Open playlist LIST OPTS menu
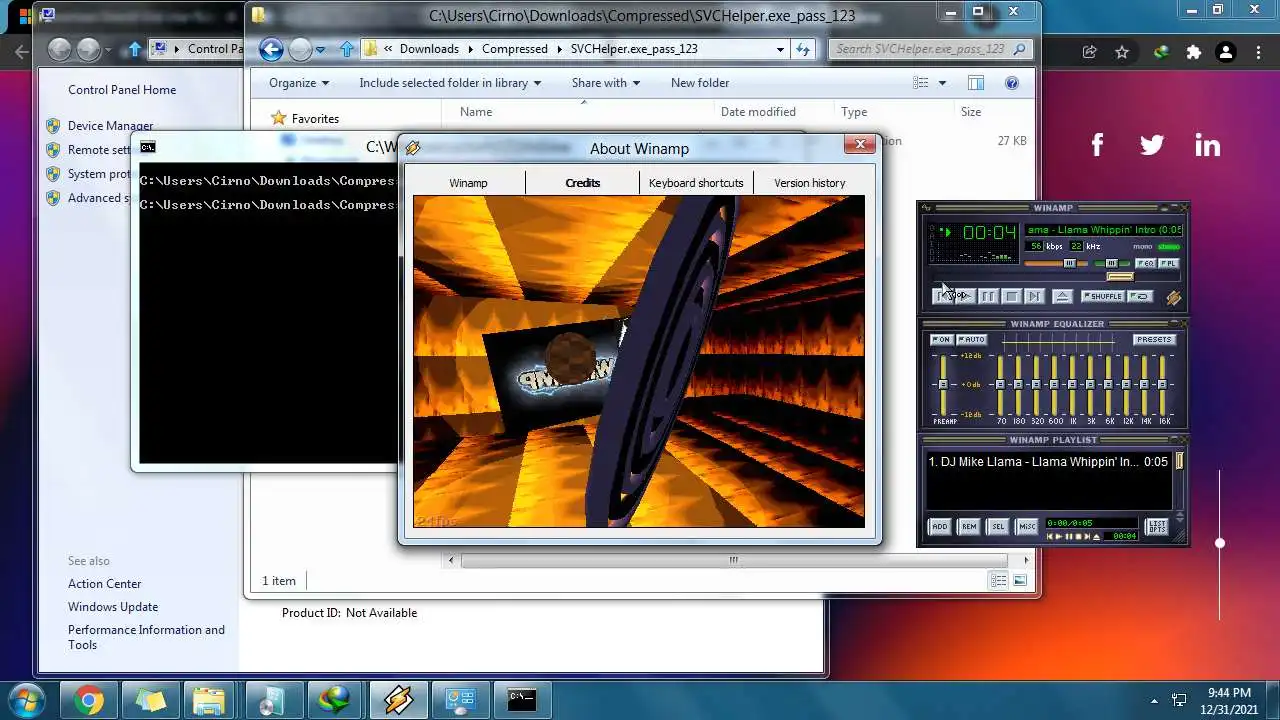The image size is (1280, 720). coord(1156,526)
